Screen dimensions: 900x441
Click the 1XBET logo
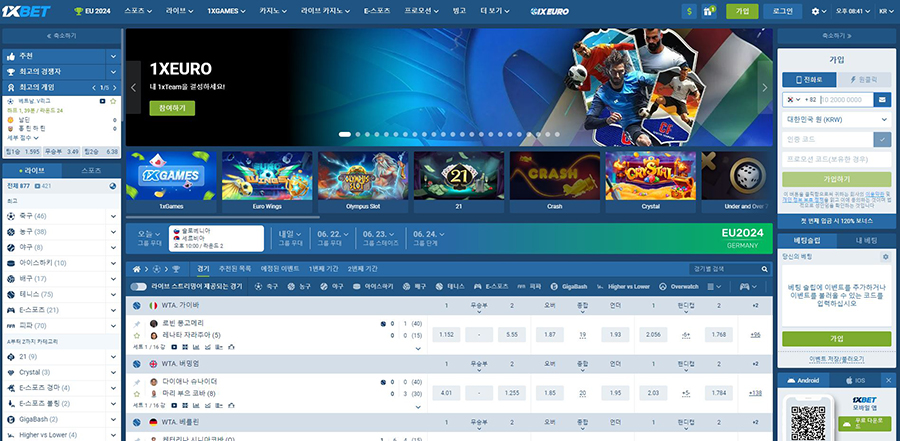pos(26,11)
